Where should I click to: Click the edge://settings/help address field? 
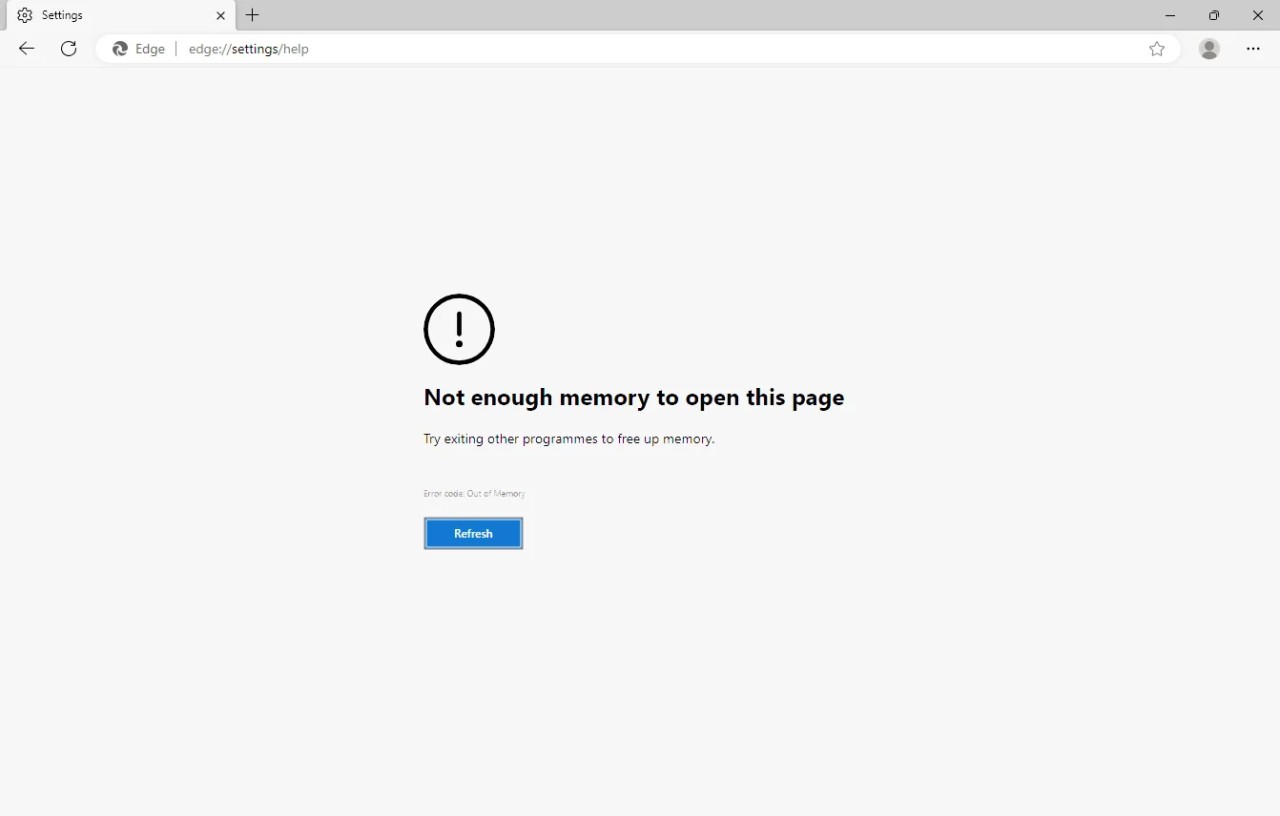coord(249,49)
